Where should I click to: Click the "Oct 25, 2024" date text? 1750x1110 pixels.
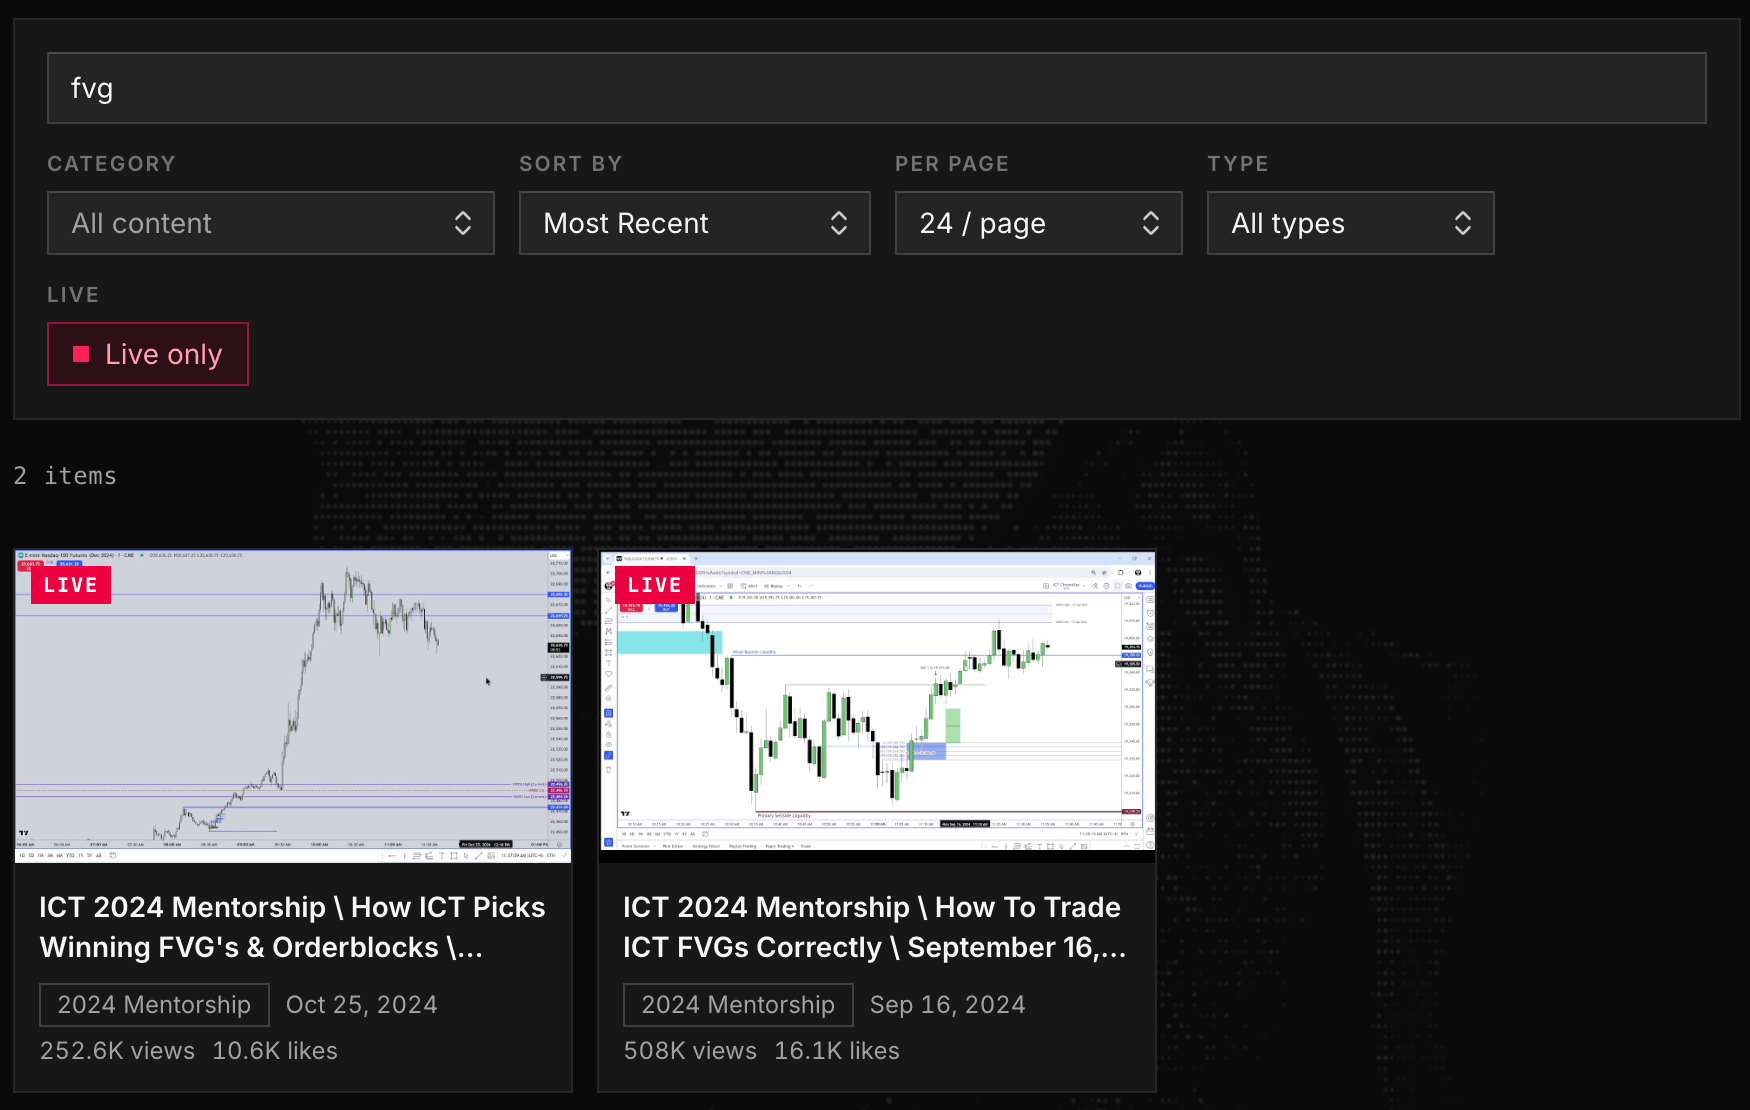362,1005
